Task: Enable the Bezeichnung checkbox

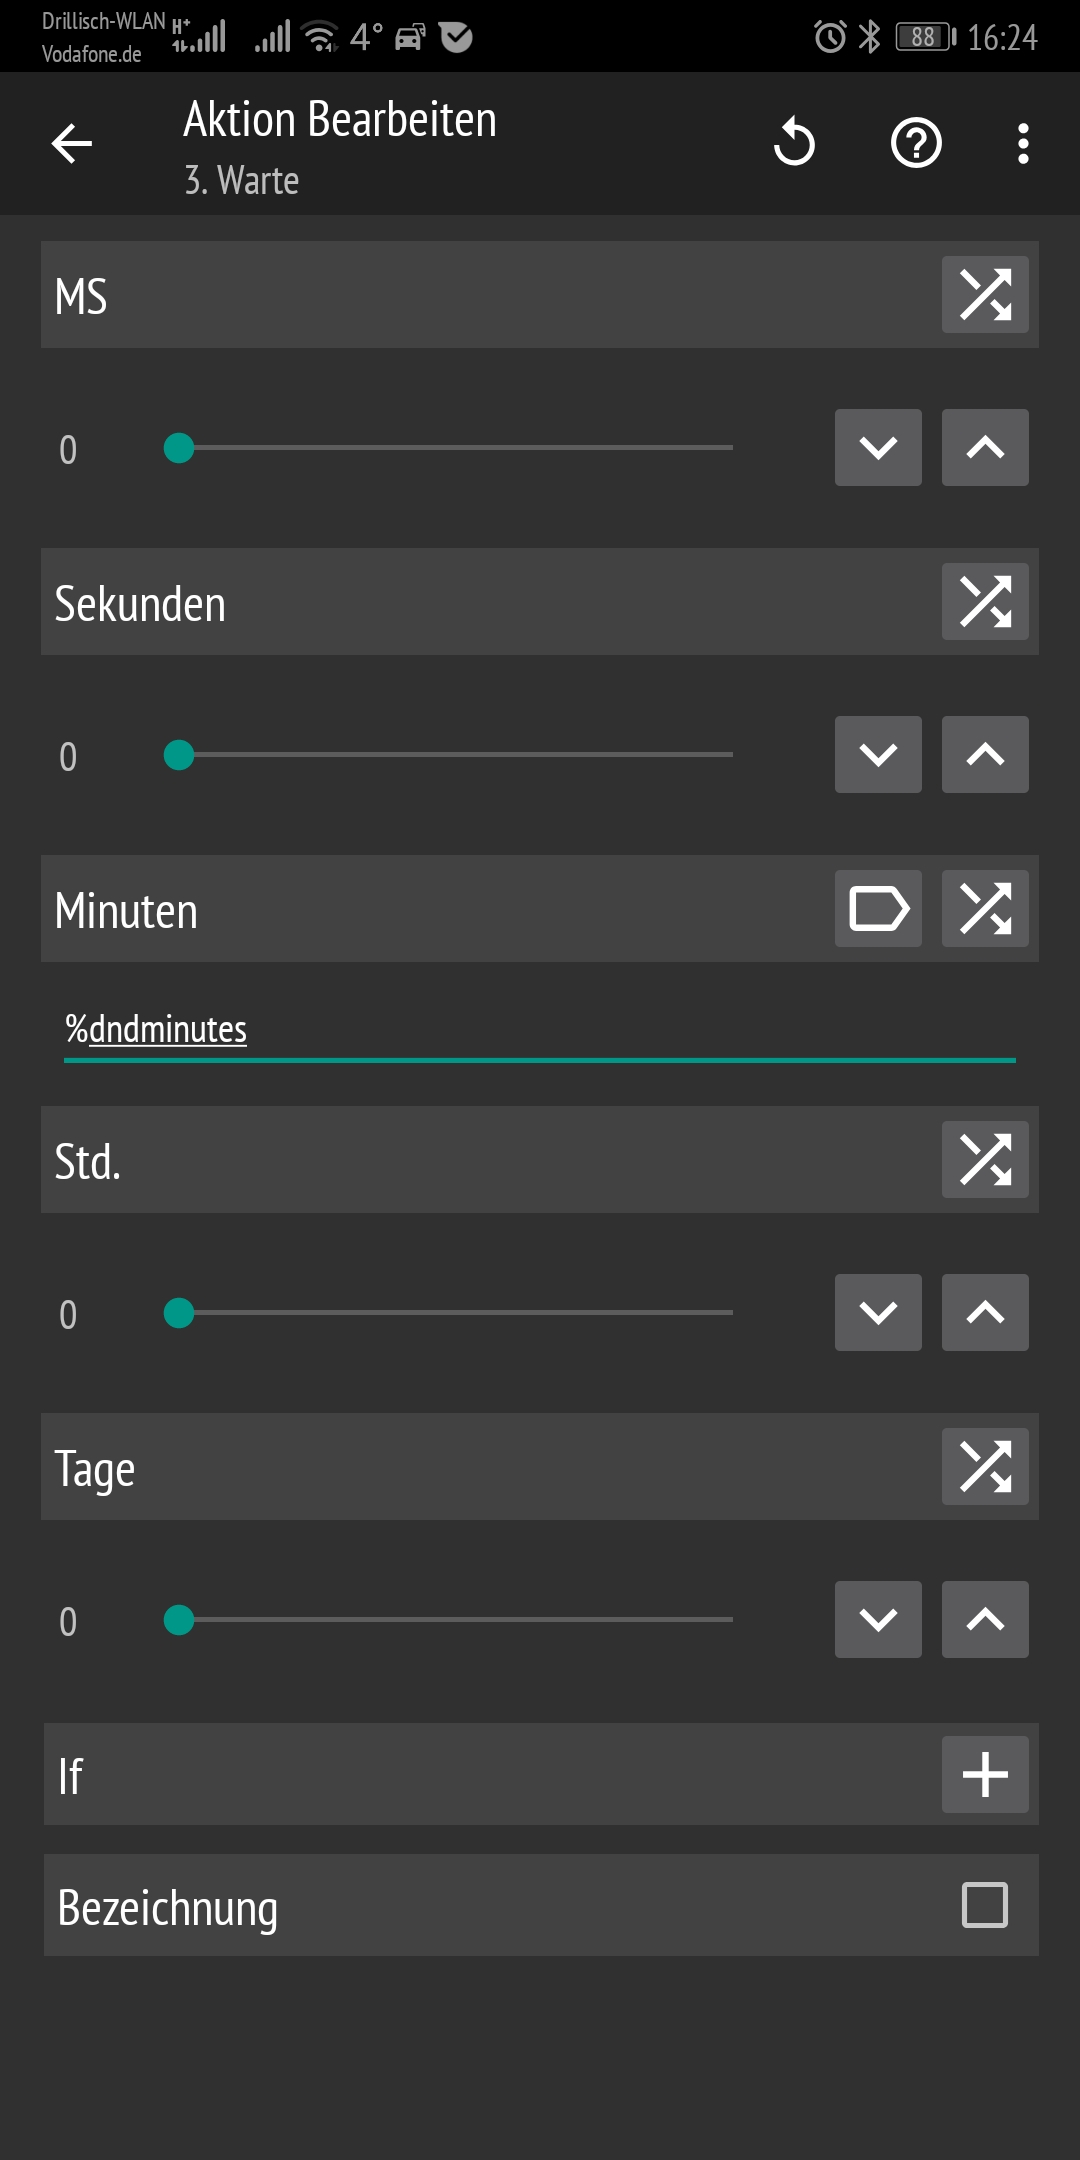Action: coord(985,1905)
